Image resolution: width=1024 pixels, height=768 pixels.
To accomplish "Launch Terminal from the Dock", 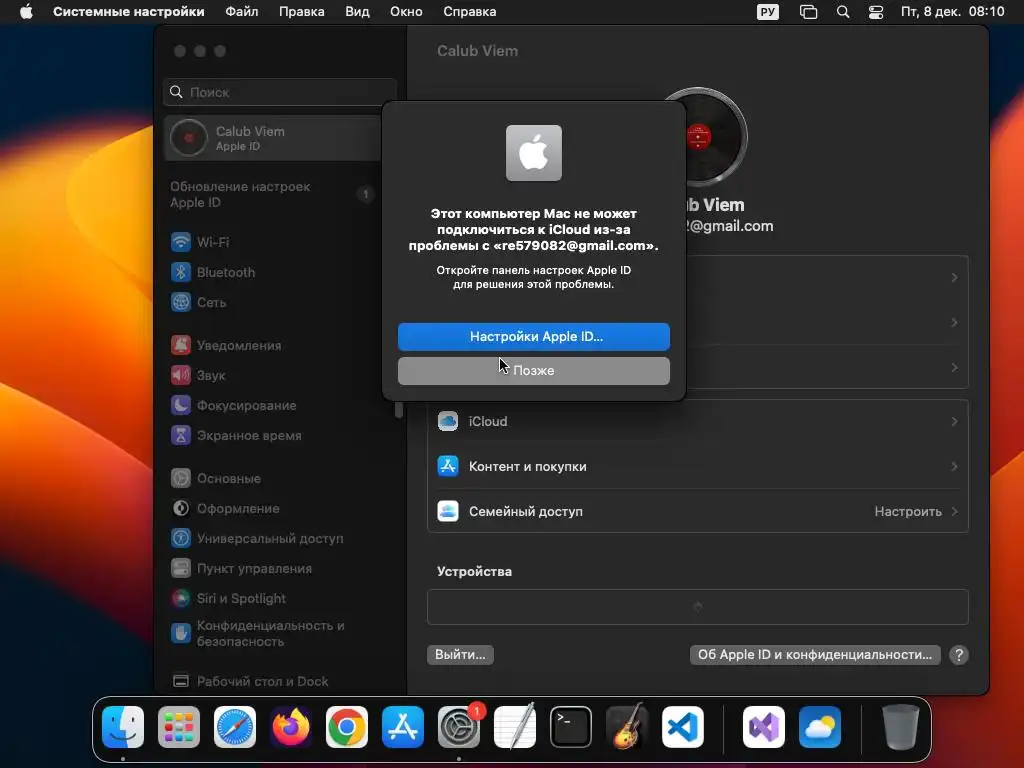I will (571, 728).
